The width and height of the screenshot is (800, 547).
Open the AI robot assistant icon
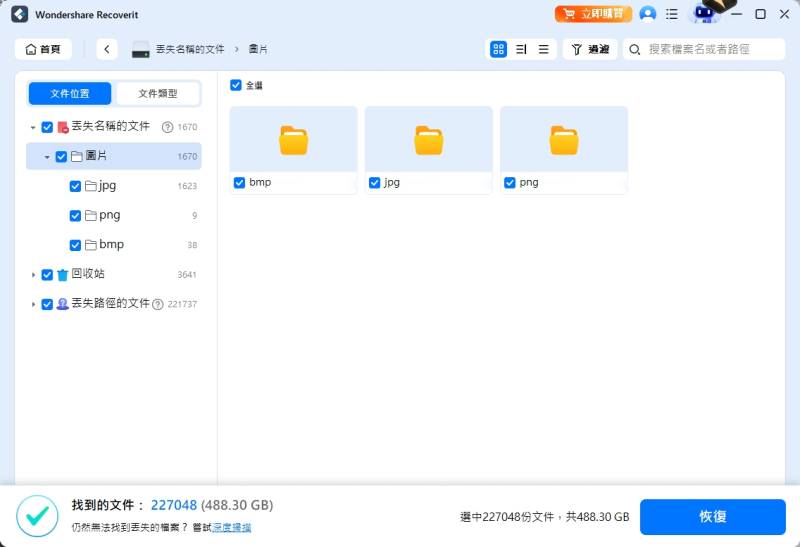[704, 14]
